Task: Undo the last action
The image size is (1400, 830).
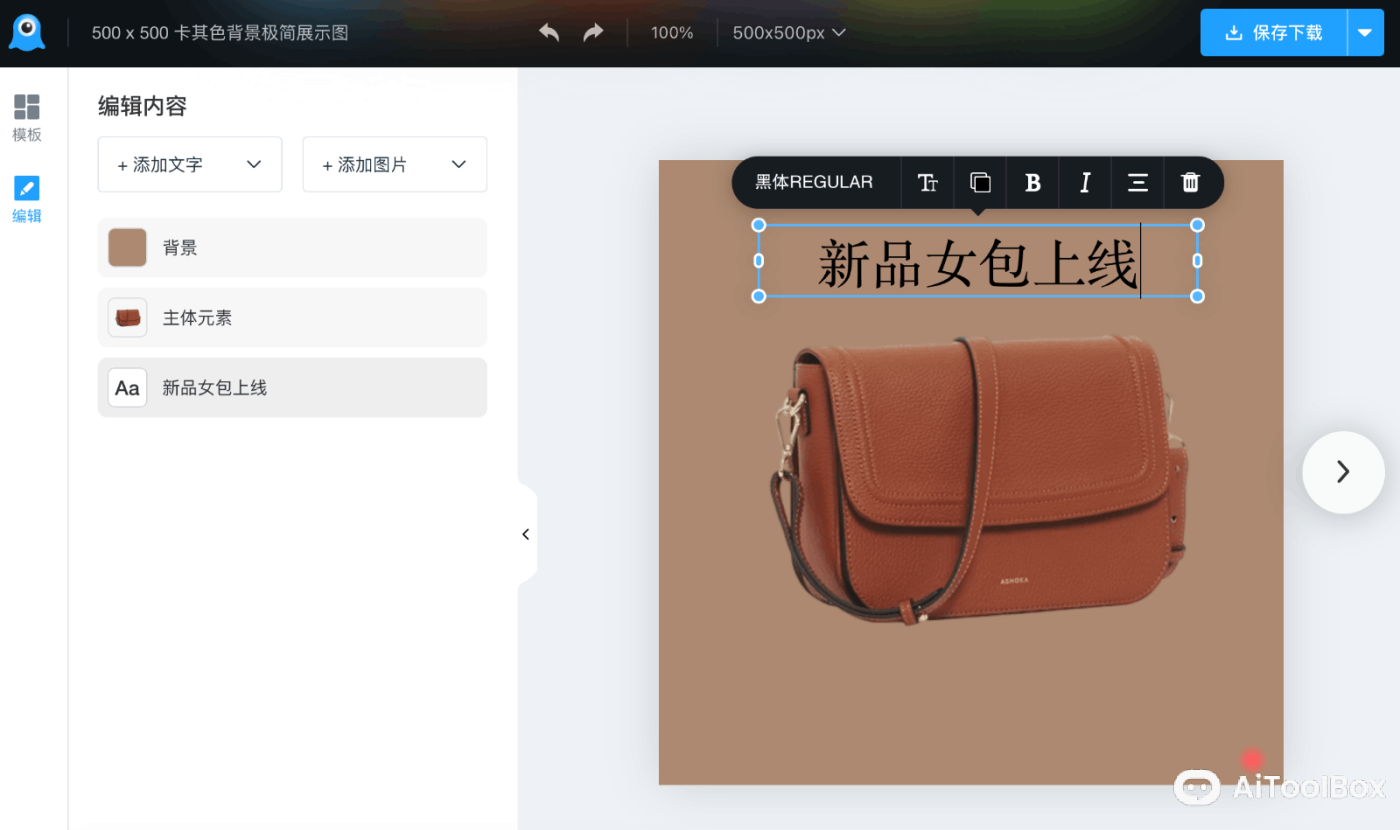Action: coord(548,32)
